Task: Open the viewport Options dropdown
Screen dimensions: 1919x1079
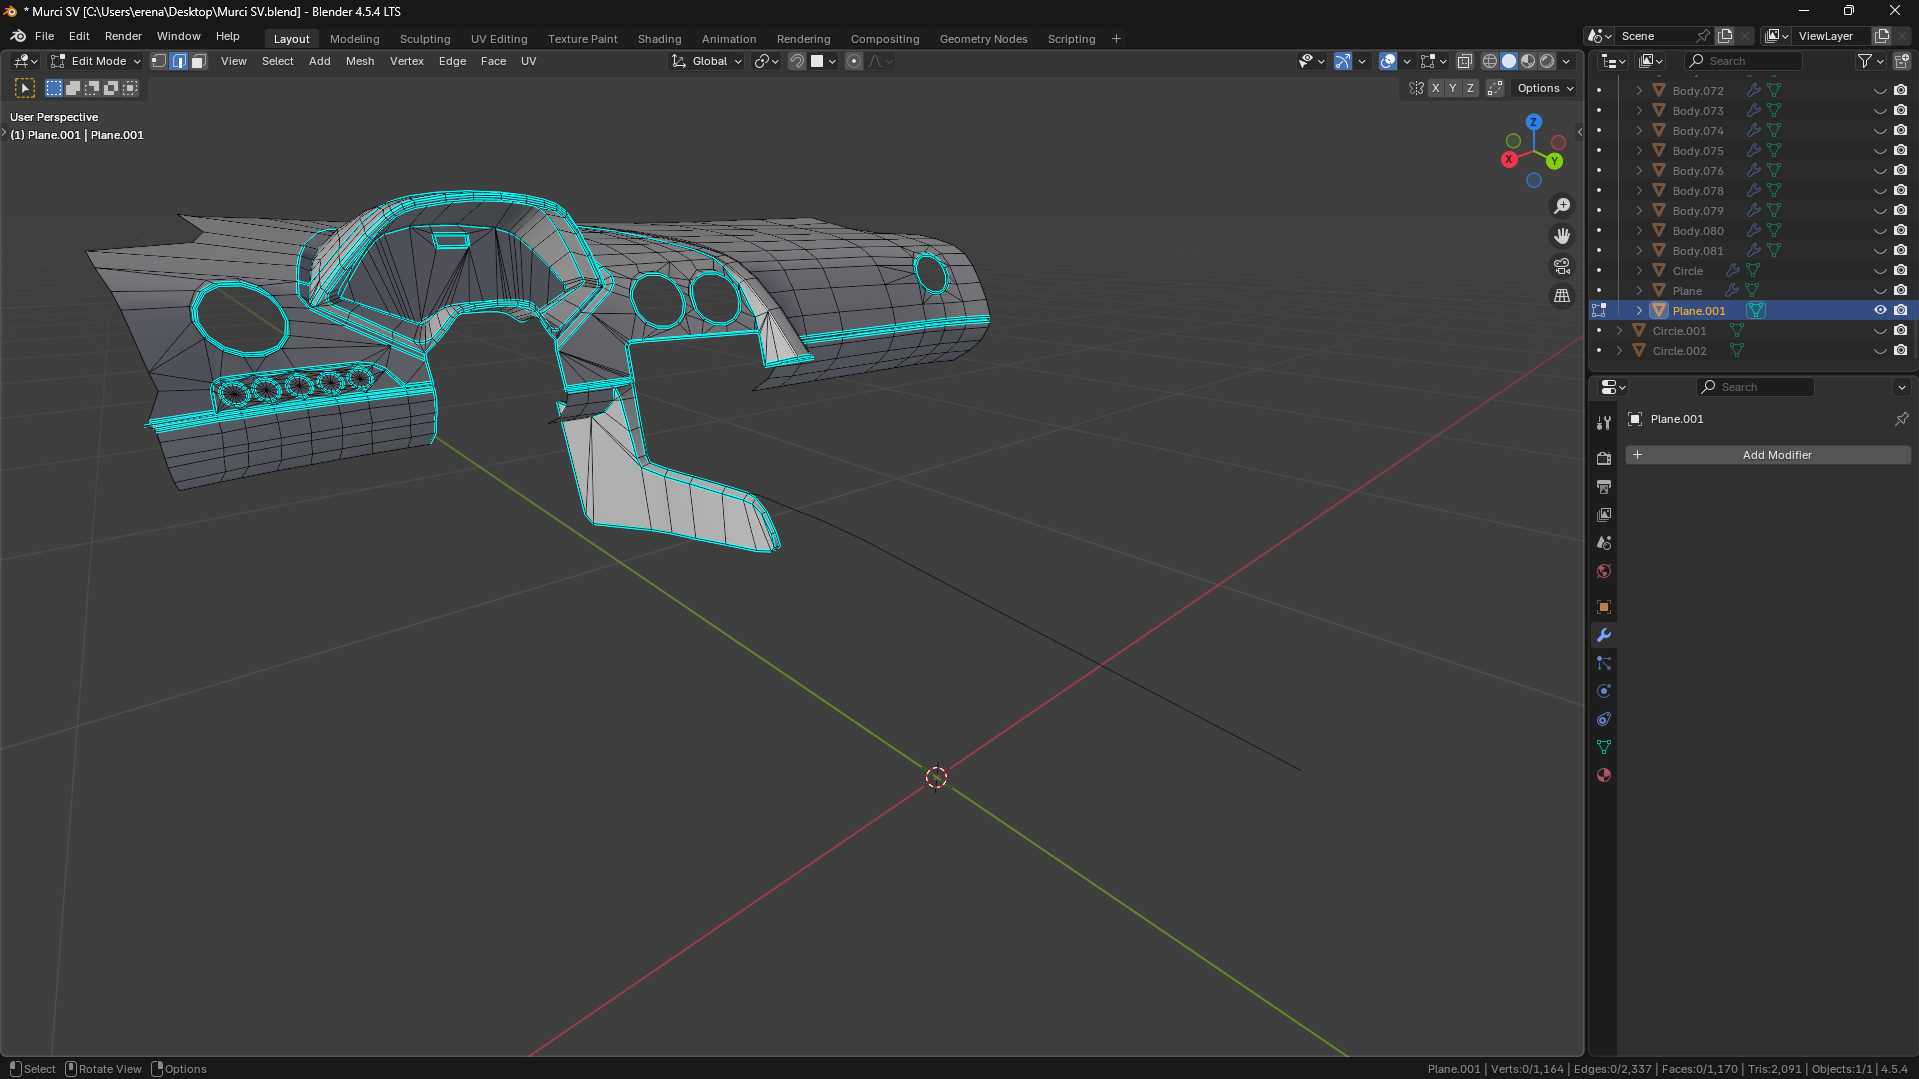Action: (1545, 88)
